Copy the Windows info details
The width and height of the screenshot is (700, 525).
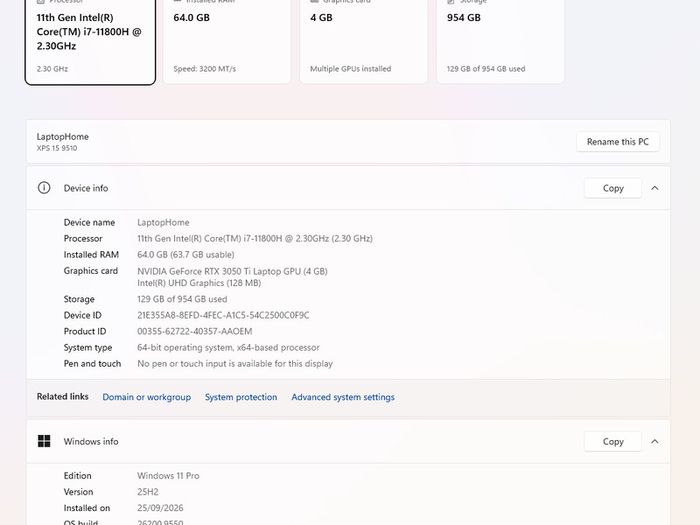click(613, 442)
